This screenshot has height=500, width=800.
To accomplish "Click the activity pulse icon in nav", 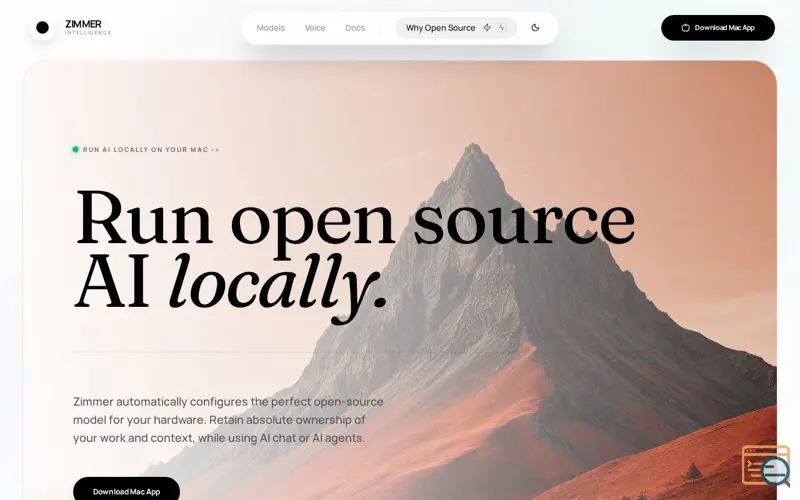I will click(x=502, y=28).
